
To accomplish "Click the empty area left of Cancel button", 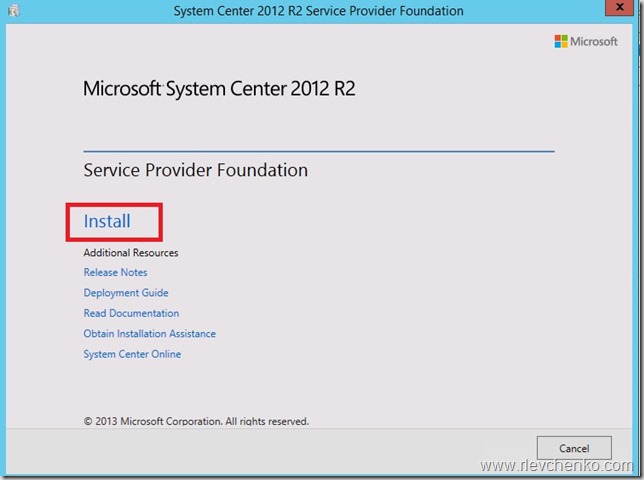I will [x=400, y=447].
